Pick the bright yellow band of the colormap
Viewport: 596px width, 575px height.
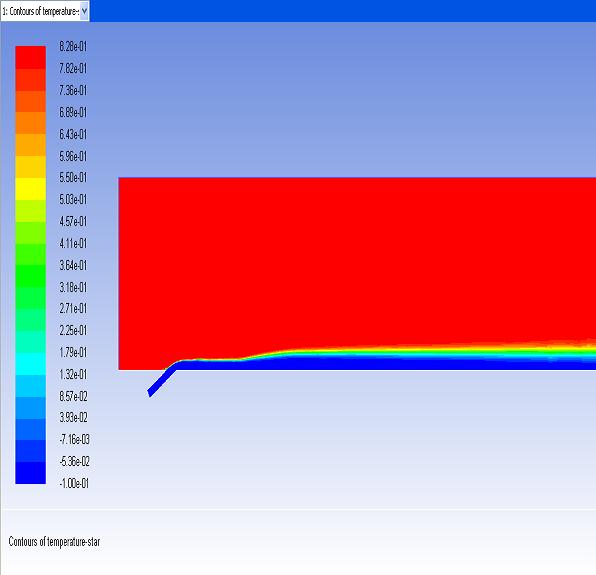pos(30,189)
